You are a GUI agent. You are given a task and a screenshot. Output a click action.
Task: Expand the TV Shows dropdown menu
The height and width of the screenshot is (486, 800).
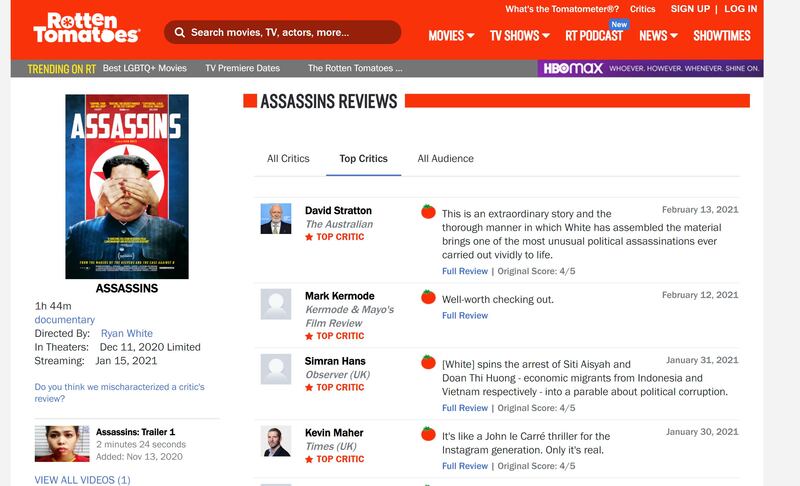tap(519, 36)
